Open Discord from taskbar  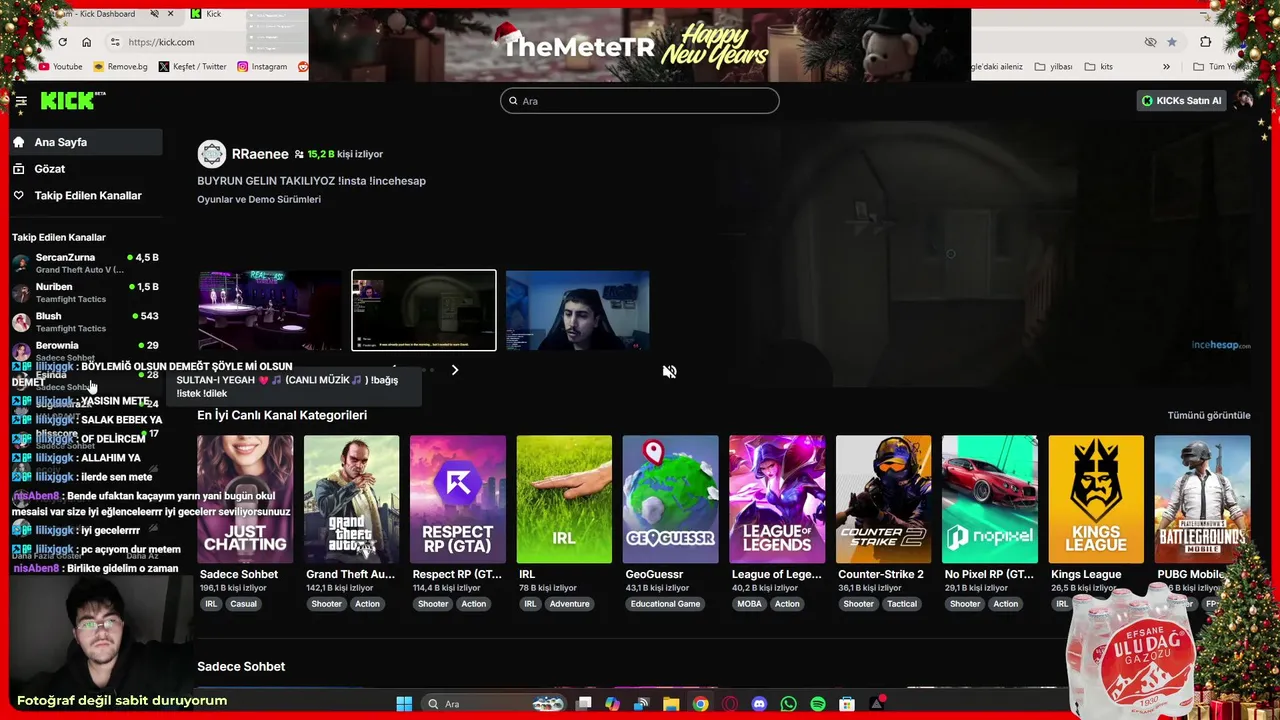pos(759,704)
